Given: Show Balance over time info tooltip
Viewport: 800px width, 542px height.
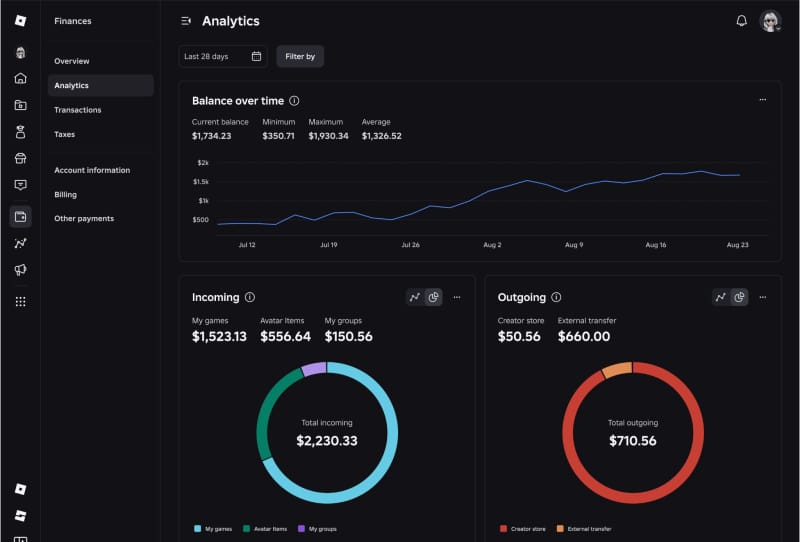Looking at the screenshot, I should 294,101.
